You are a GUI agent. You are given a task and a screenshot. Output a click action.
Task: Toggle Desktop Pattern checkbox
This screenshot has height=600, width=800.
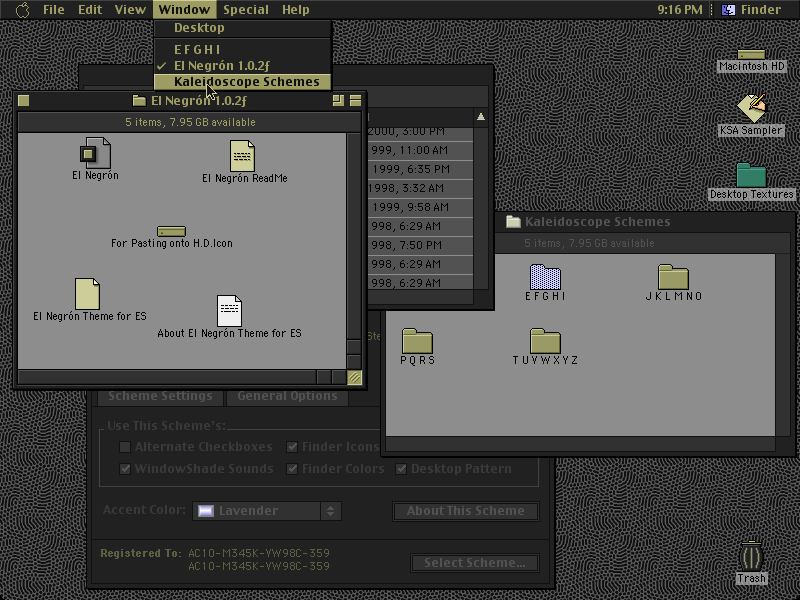click(401, 469)
